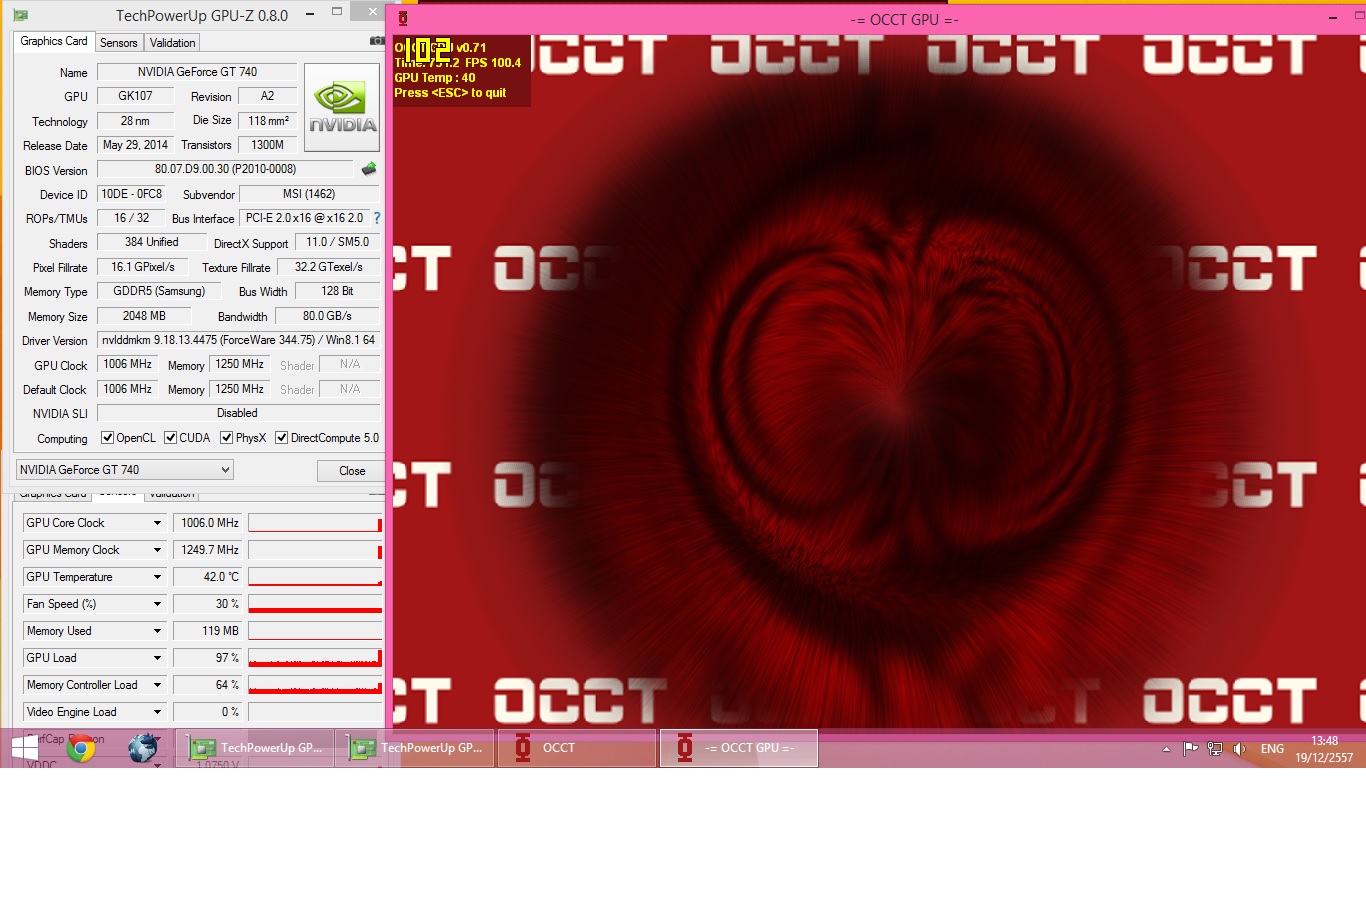Toggle the CUDA checkbox

pos(170,438)
